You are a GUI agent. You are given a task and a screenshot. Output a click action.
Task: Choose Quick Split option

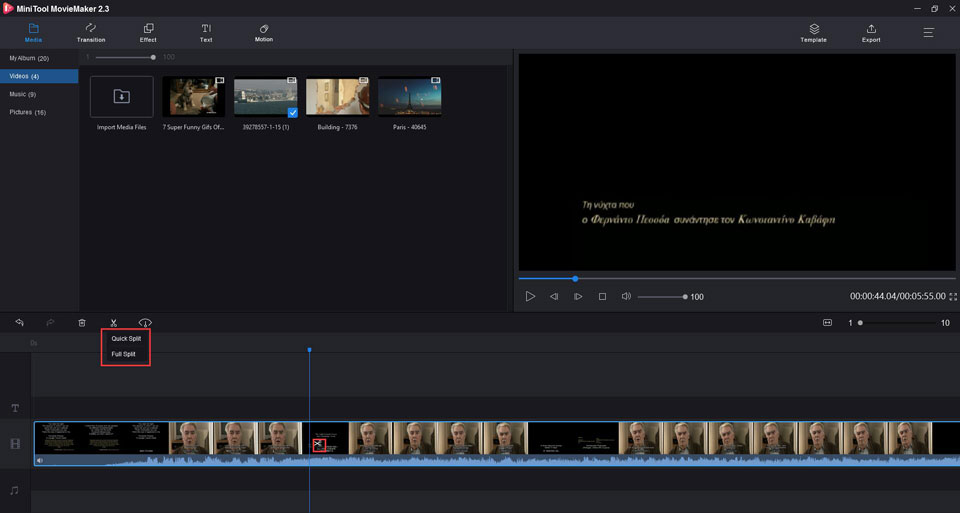click(126, 339)
